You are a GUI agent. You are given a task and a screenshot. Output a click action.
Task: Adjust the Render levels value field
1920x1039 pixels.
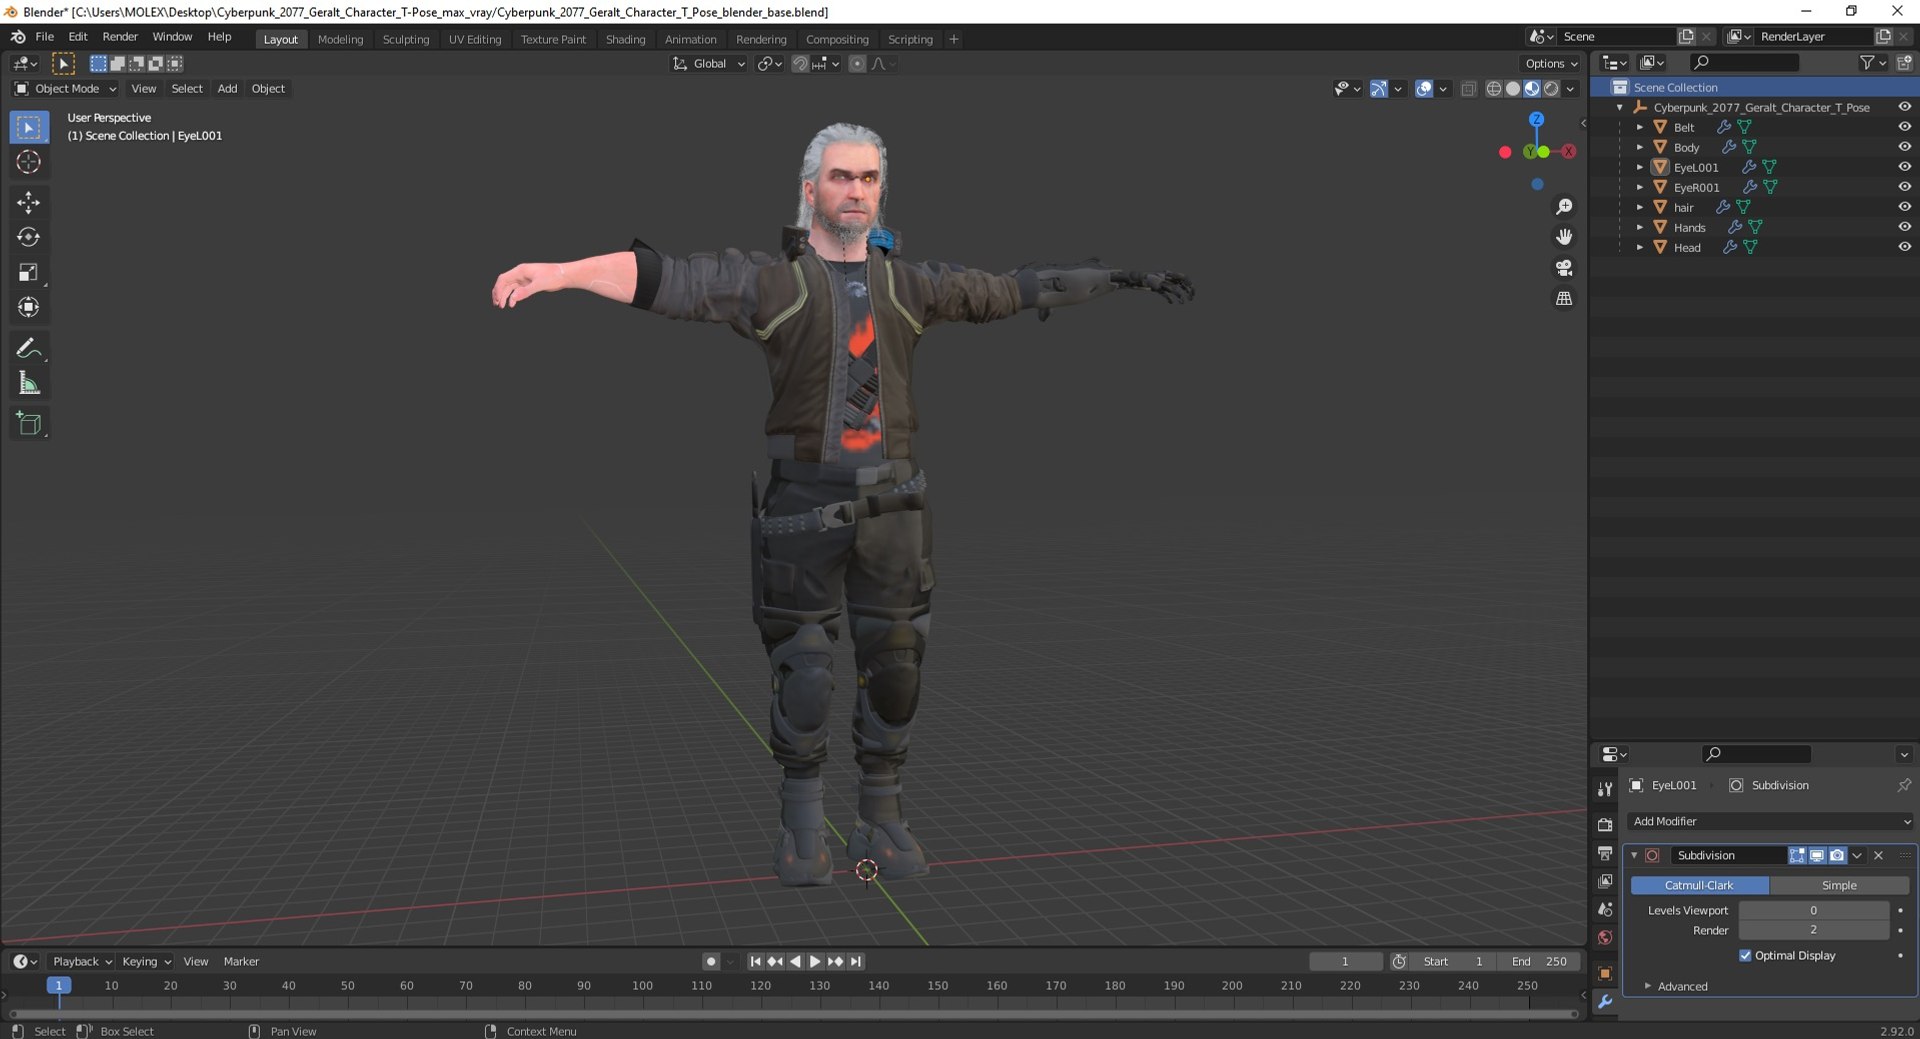click(x=1813, y=931)
